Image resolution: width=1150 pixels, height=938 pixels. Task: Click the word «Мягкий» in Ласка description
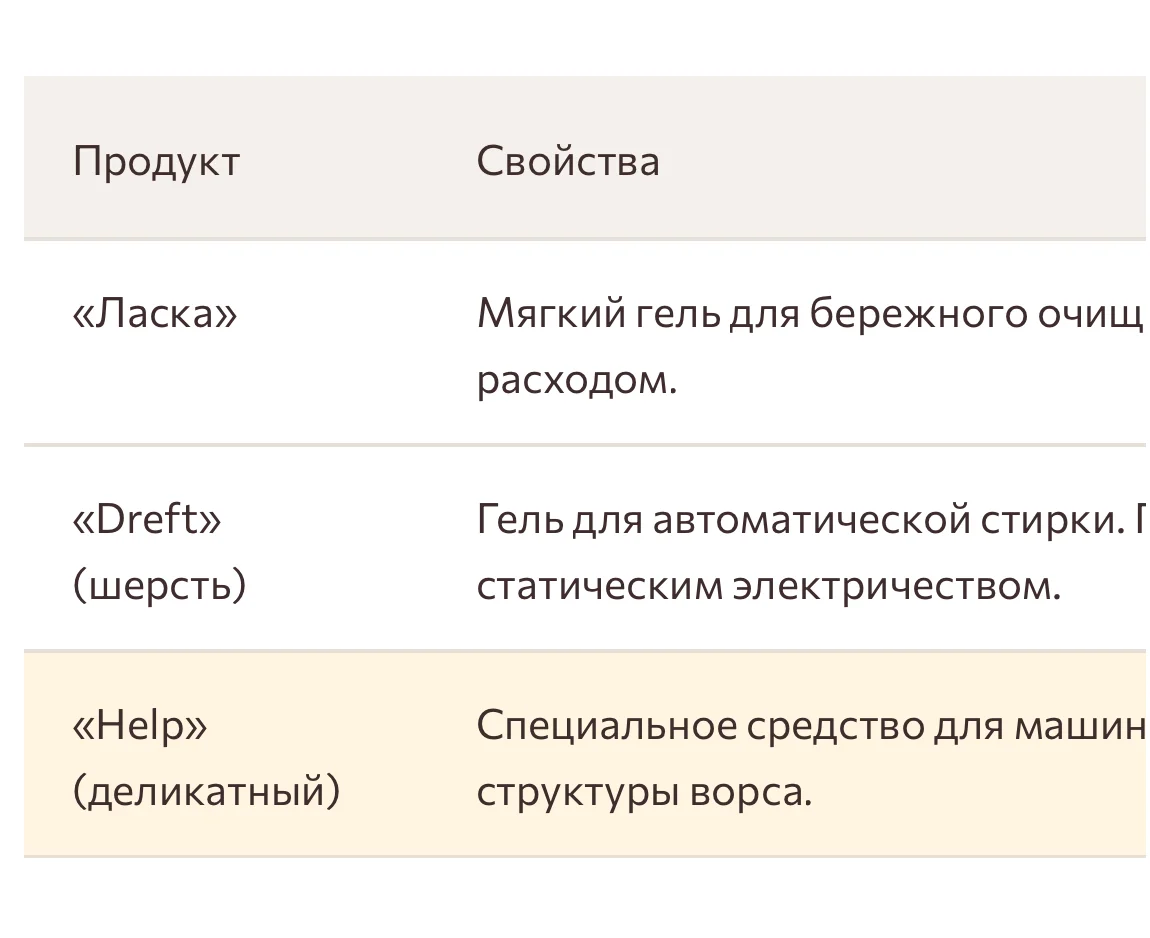click(549, 314)
